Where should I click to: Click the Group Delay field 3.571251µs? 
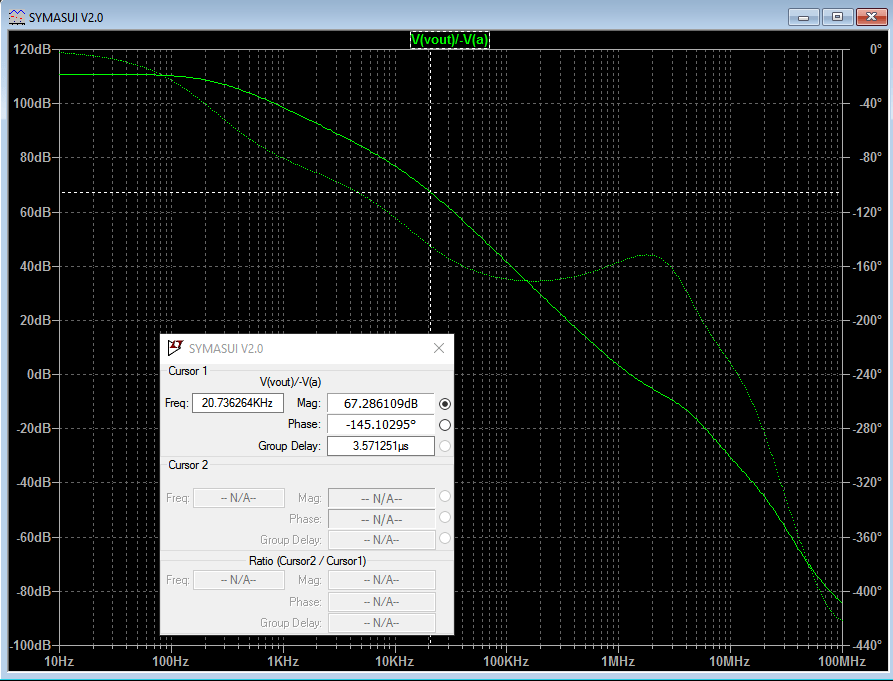click(x=380, y=446)
